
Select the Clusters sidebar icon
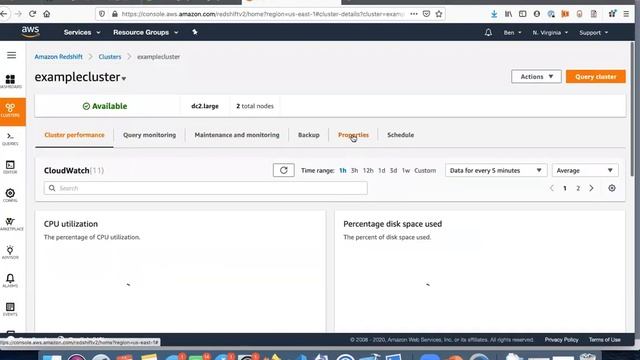(x=11, y=111)
